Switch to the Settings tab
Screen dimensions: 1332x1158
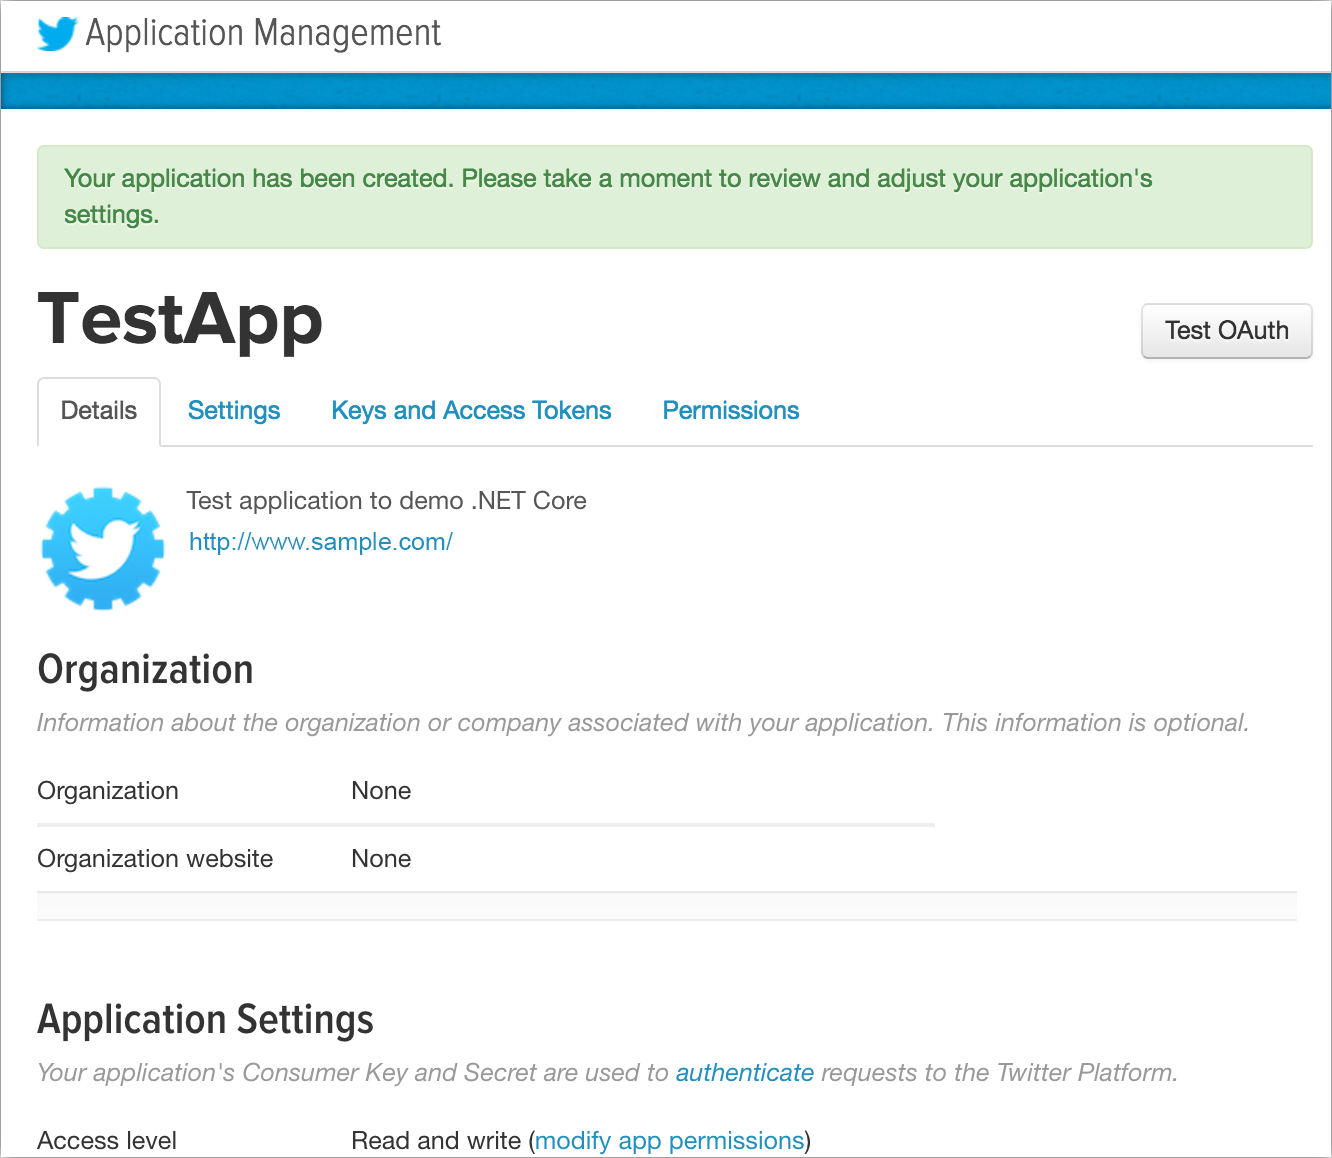(x=234, y=411)
